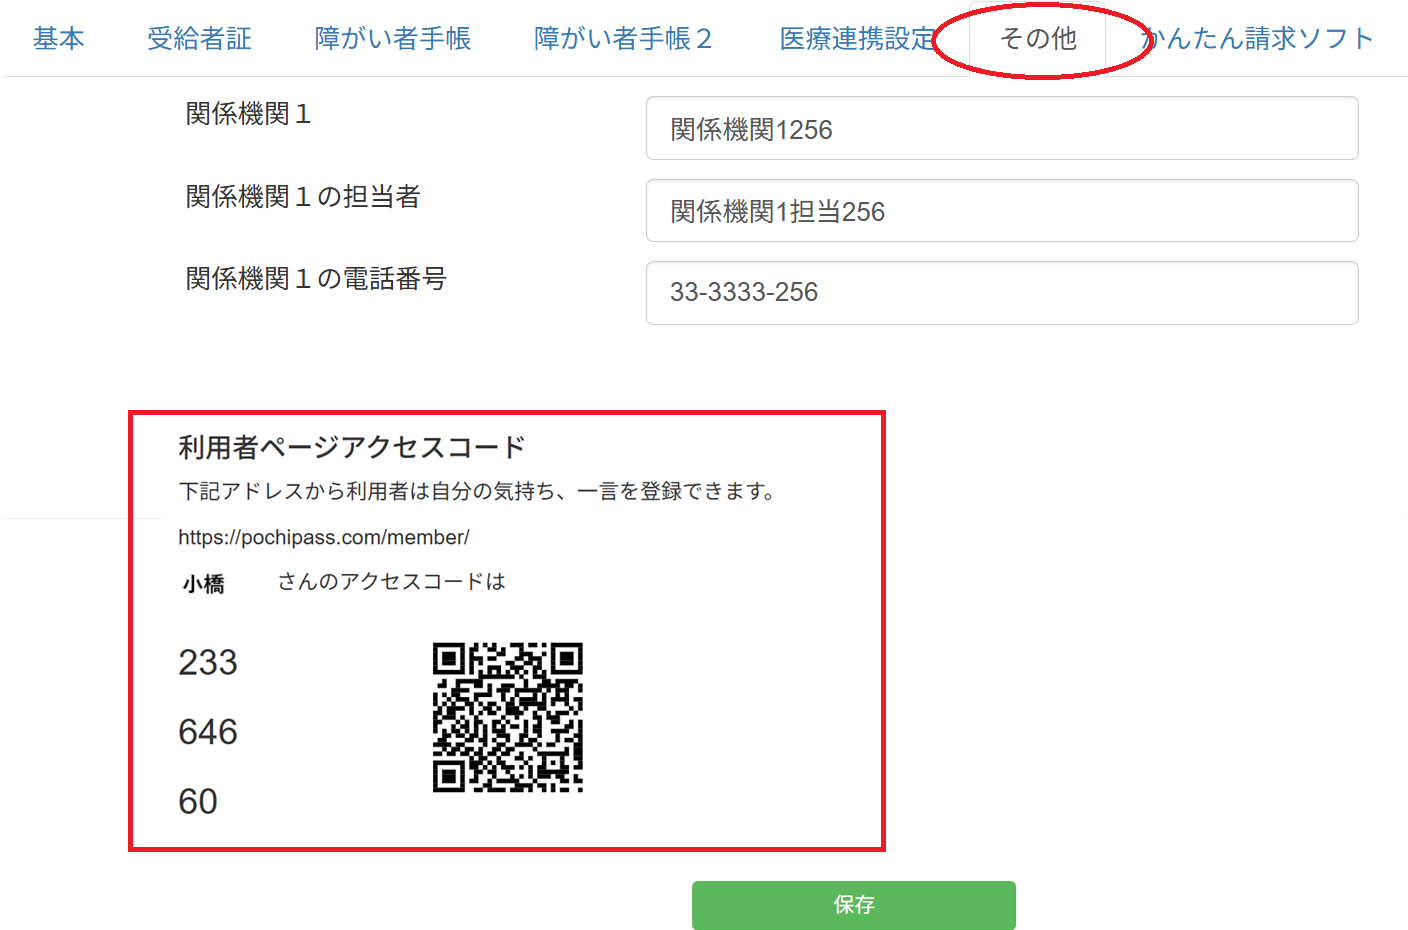Click the access code QR code image
The width and height of the screenshot is (1408, 930).
508,717
